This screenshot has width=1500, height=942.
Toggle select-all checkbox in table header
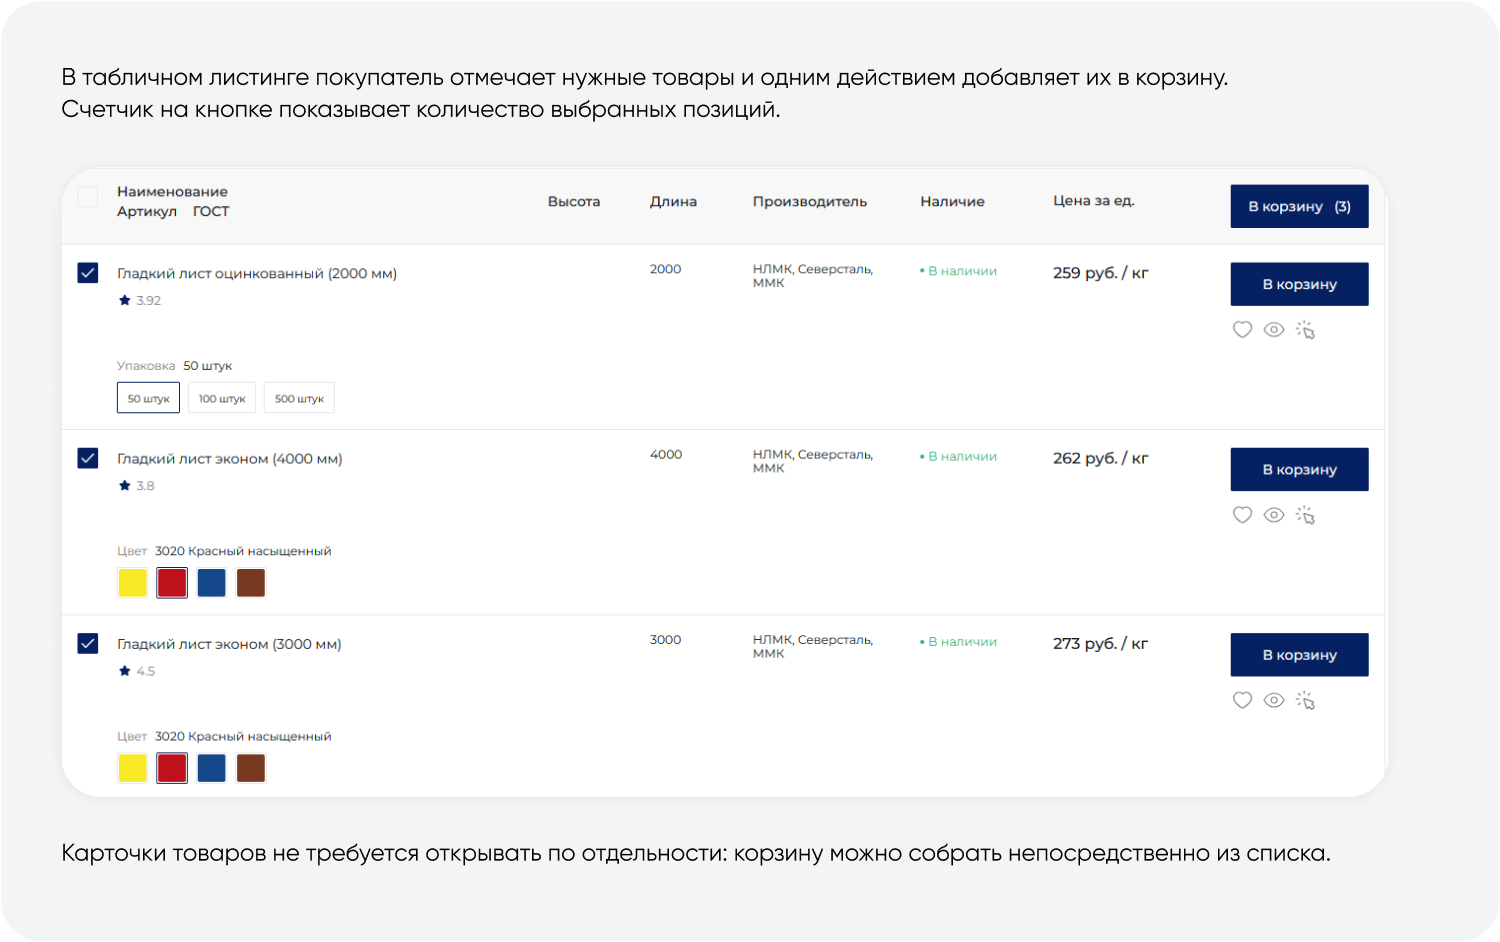coord(88,197)
